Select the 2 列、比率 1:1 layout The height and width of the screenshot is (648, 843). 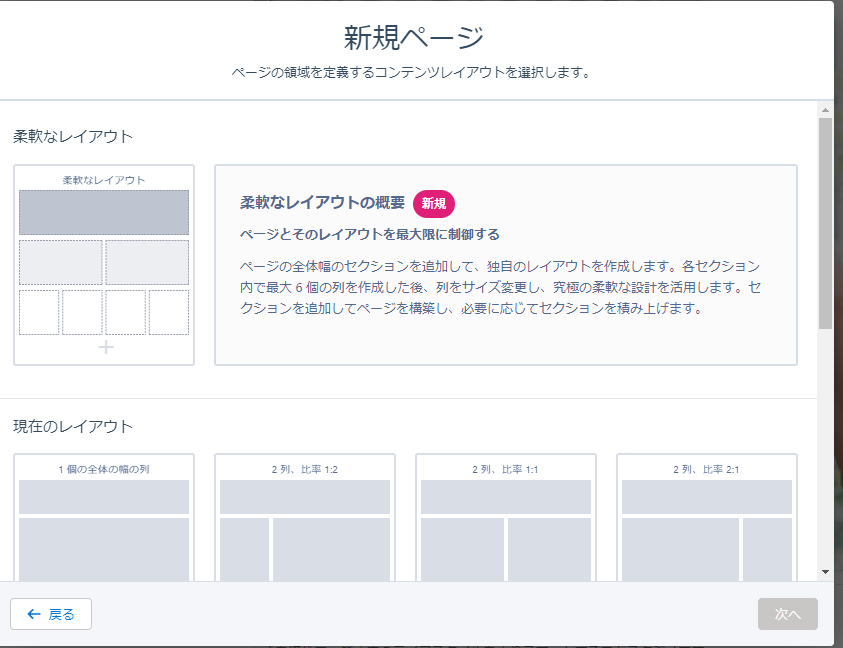506,518
